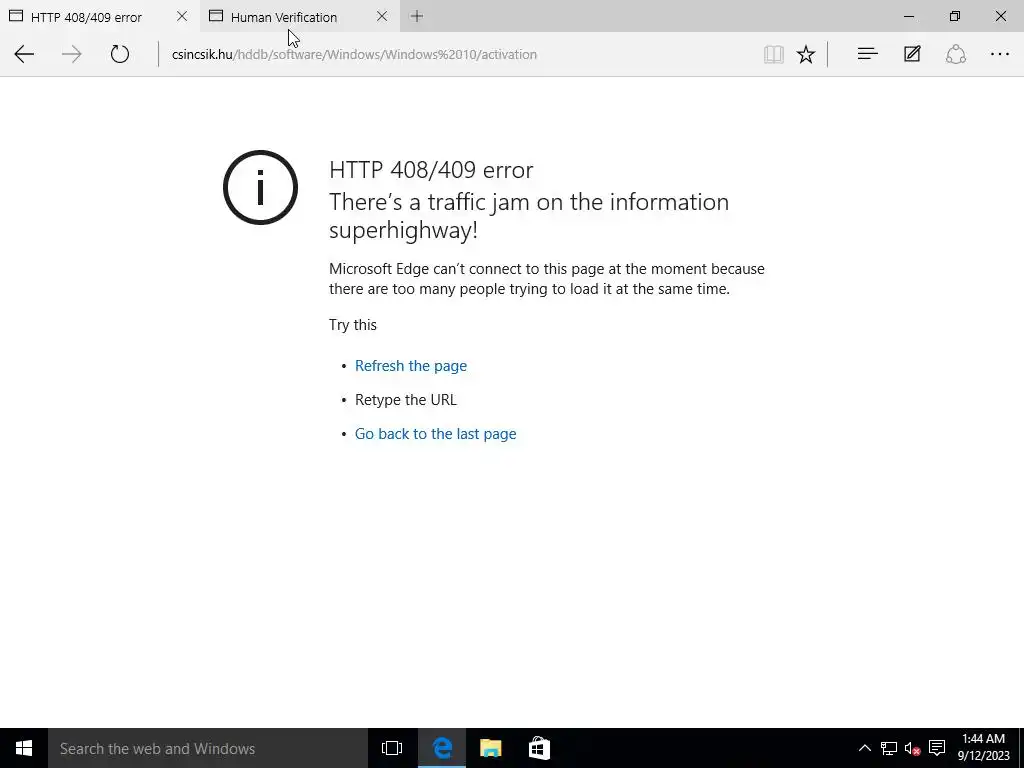Image resolution: width=1024 pixels, height=768 pixels.
Task: Make a Web Note with pen icon
Action: (912, 54)
